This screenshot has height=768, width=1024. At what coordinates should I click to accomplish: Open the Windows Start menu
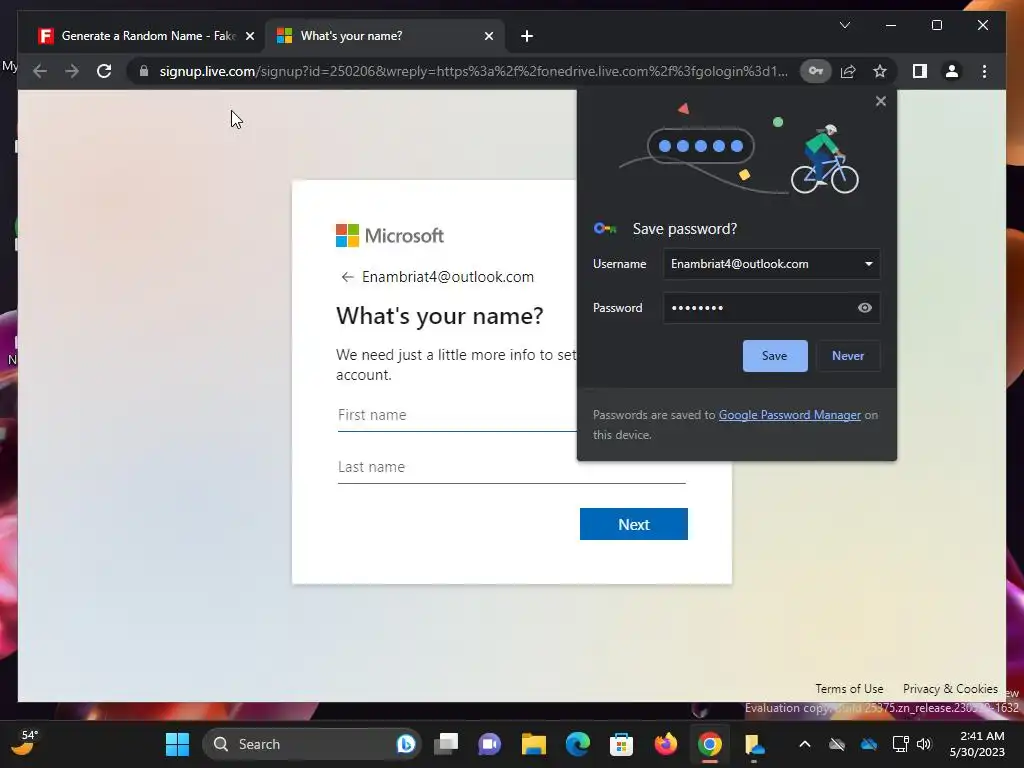point(177,744)
